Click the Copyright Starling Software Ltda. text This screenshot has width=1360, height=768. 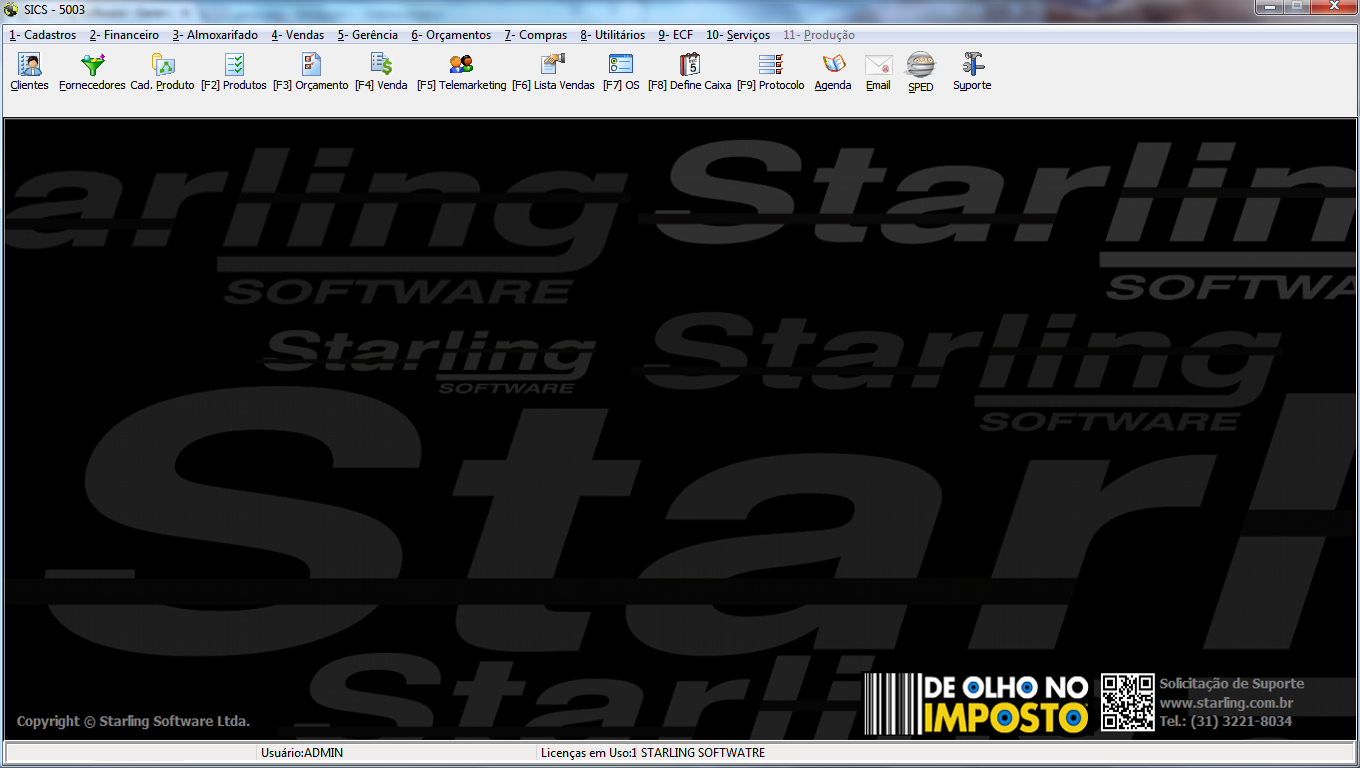point(133,721)
